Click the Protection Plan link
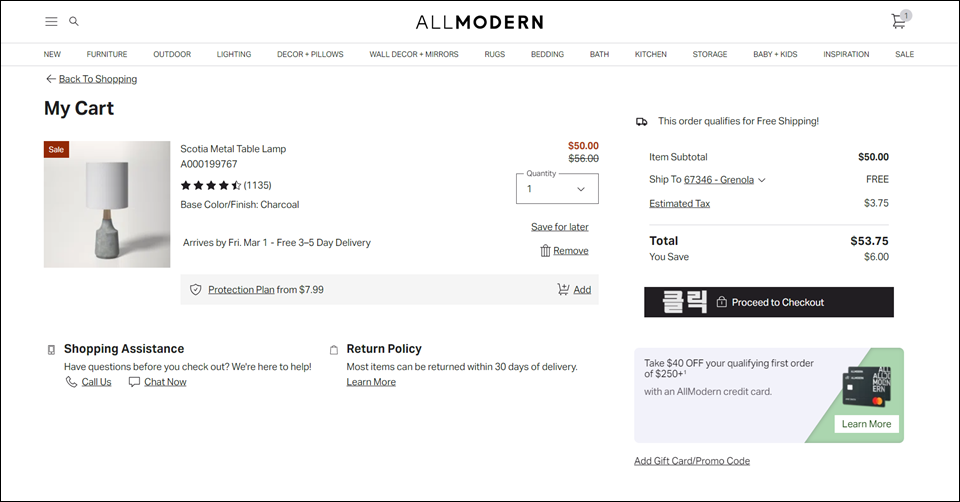 [x=241, y=290]
